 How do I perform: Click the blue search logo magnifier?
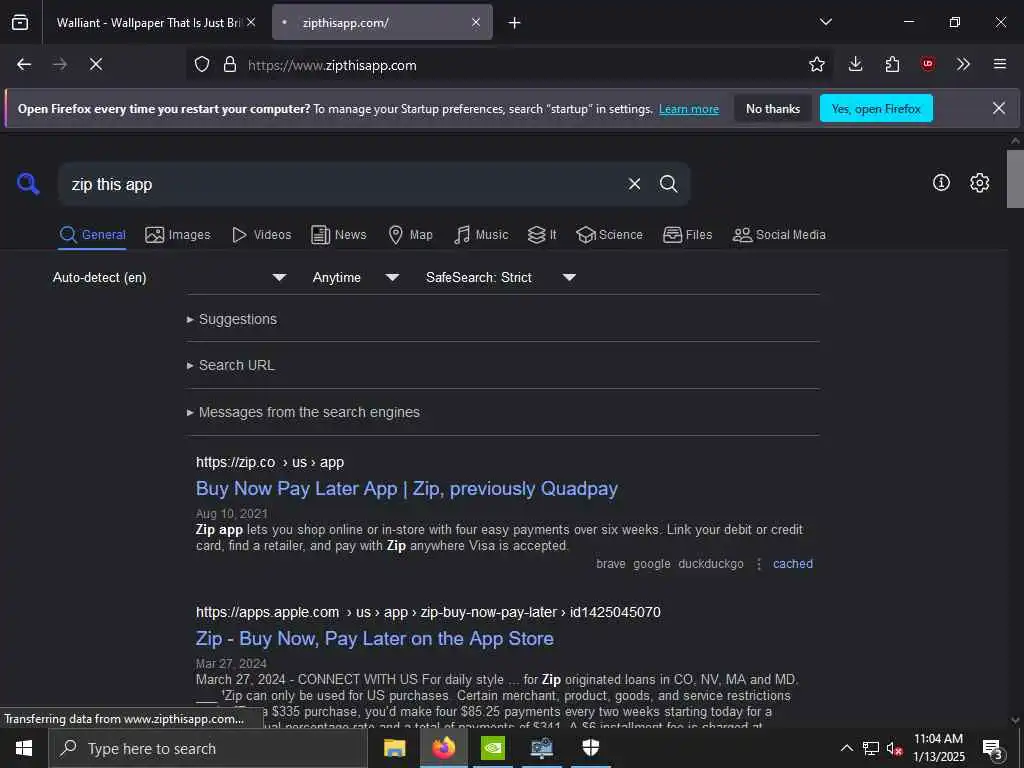(28, 184)
